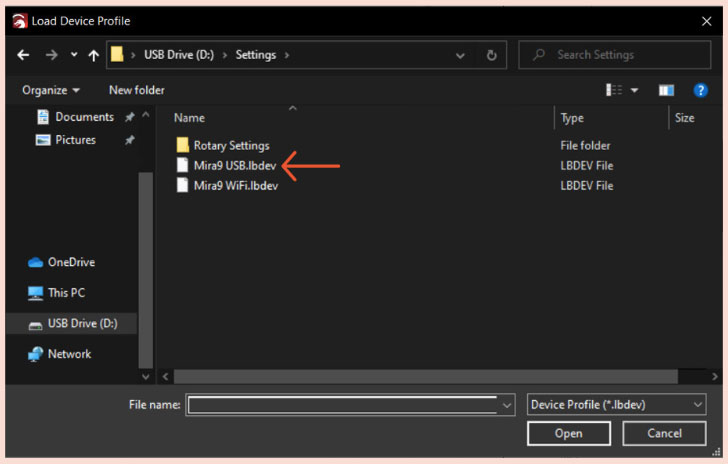Viewport: 728px width, 464px height.
Task: Click File folder type of Rotary Settings
Action: (585, 146)
